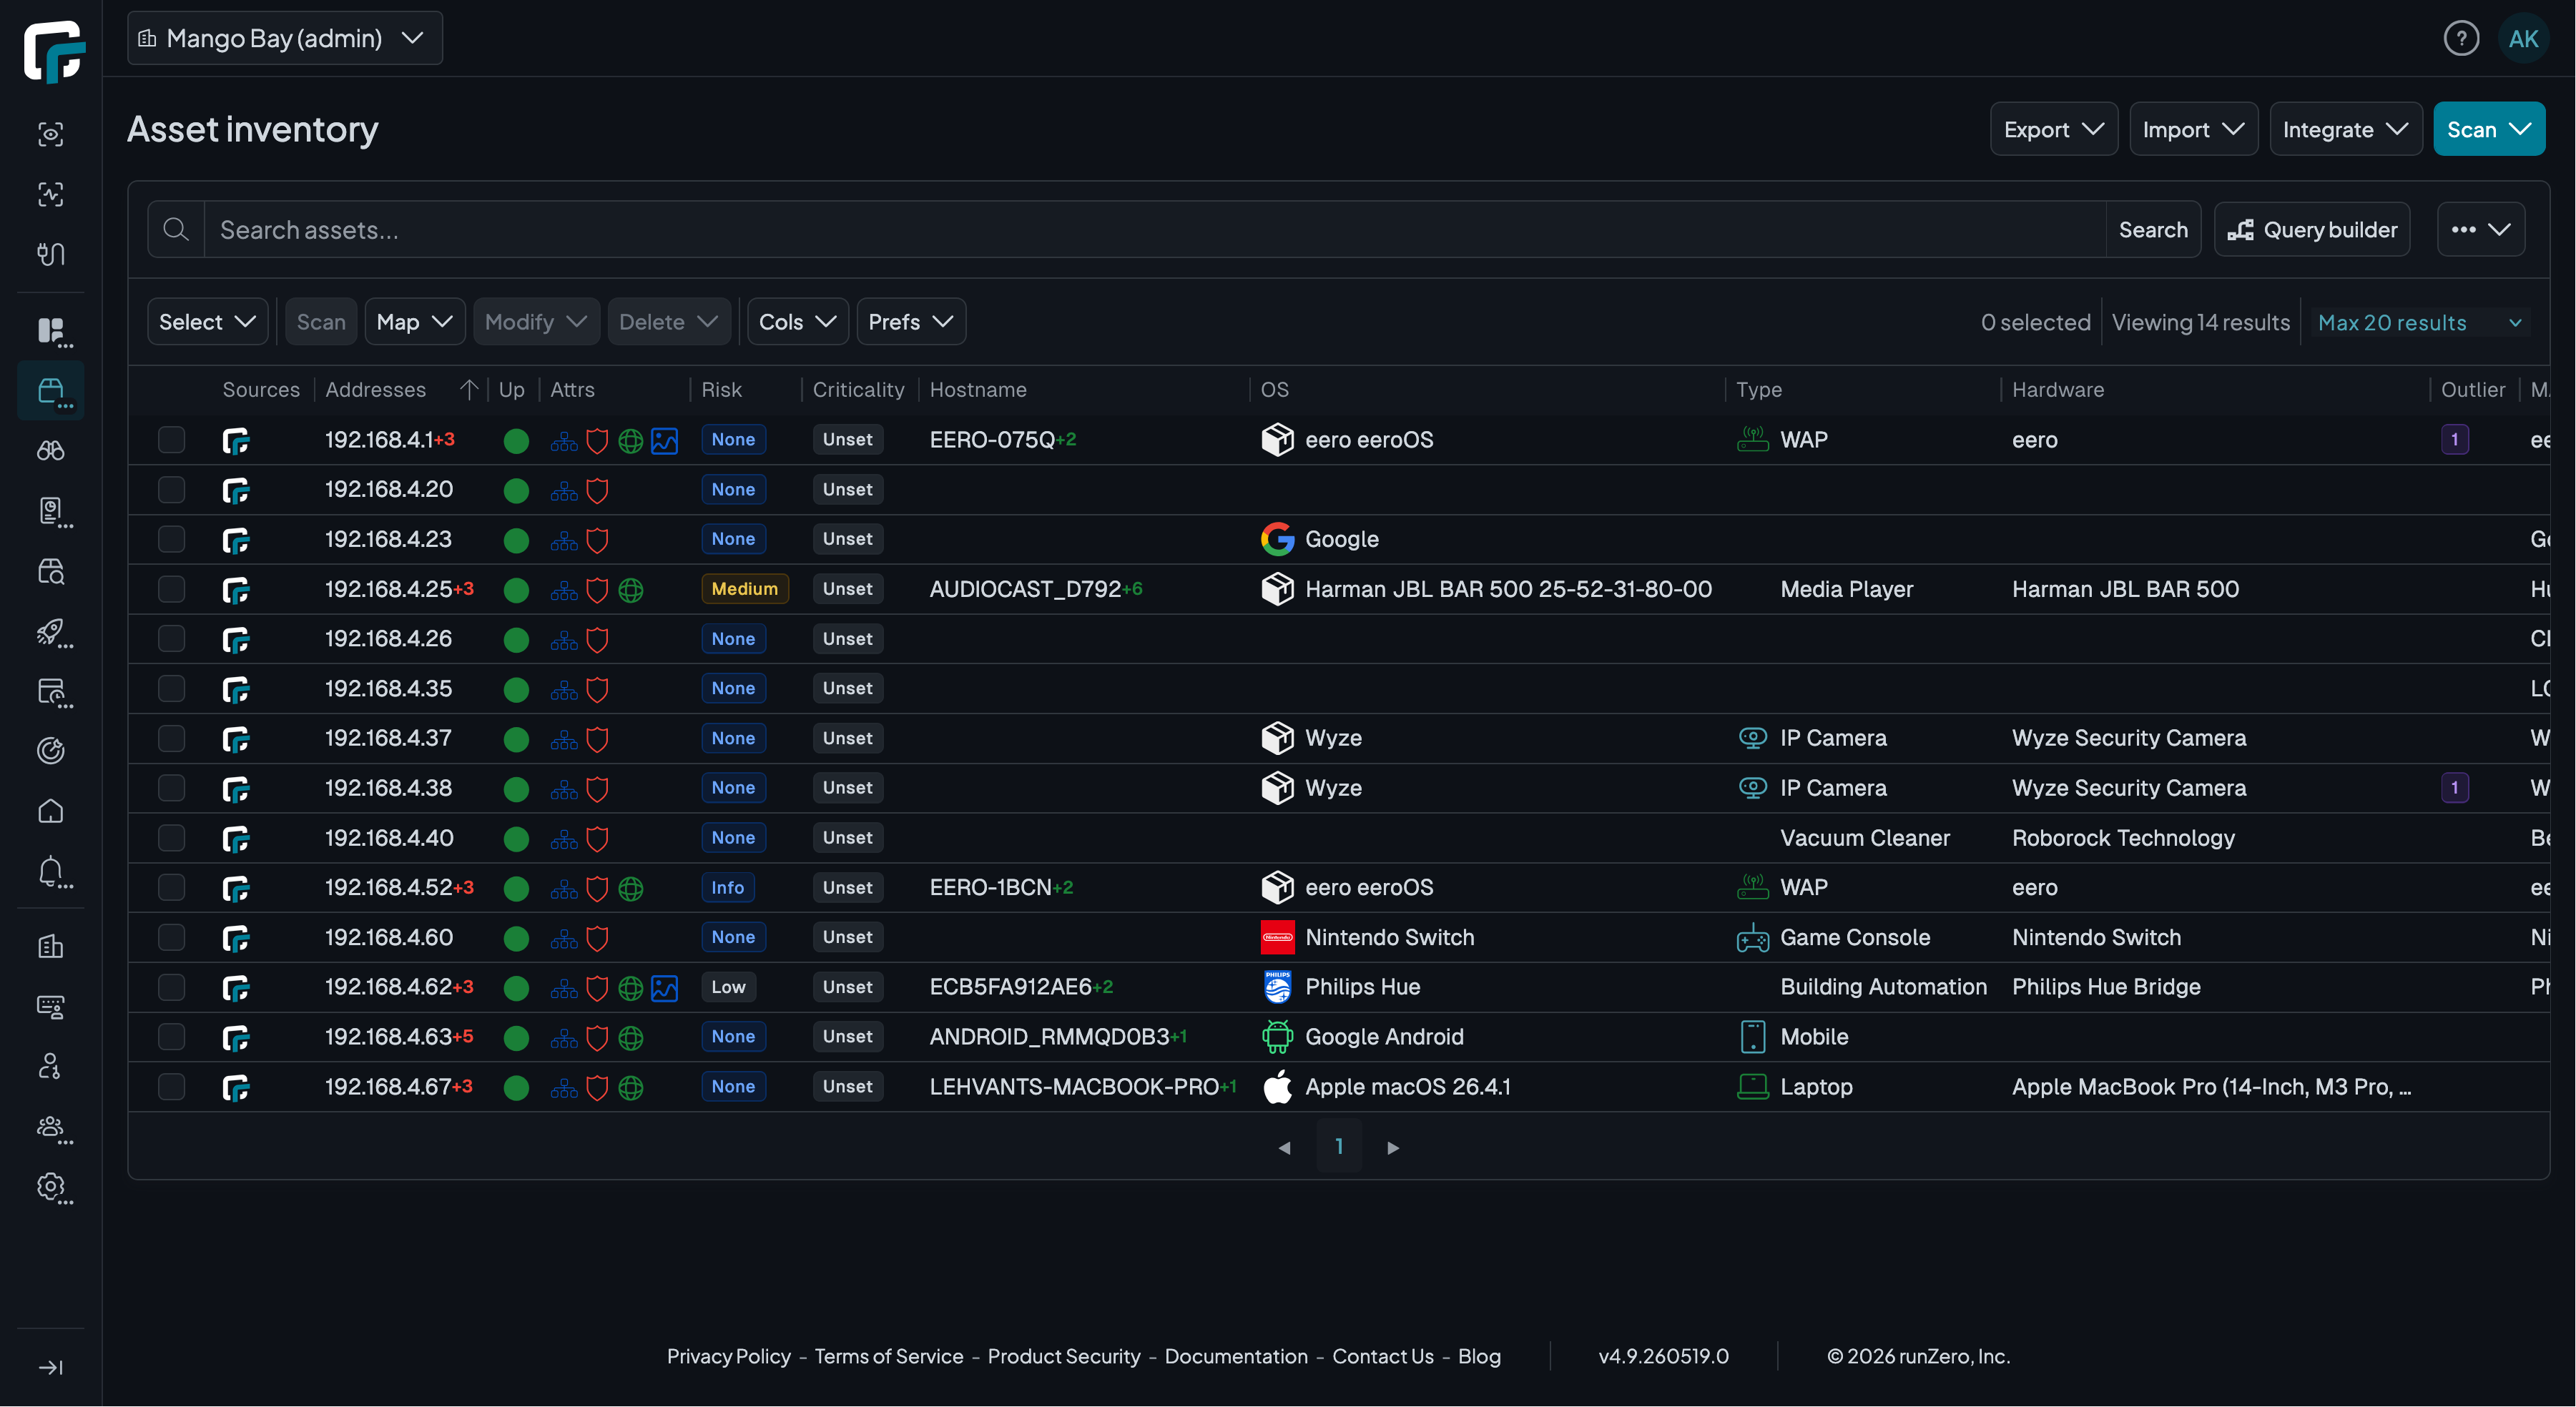Click Nintendo Switch OS logo icon
This screenshot has width=2576, height=1407.
pos(1277,938)
